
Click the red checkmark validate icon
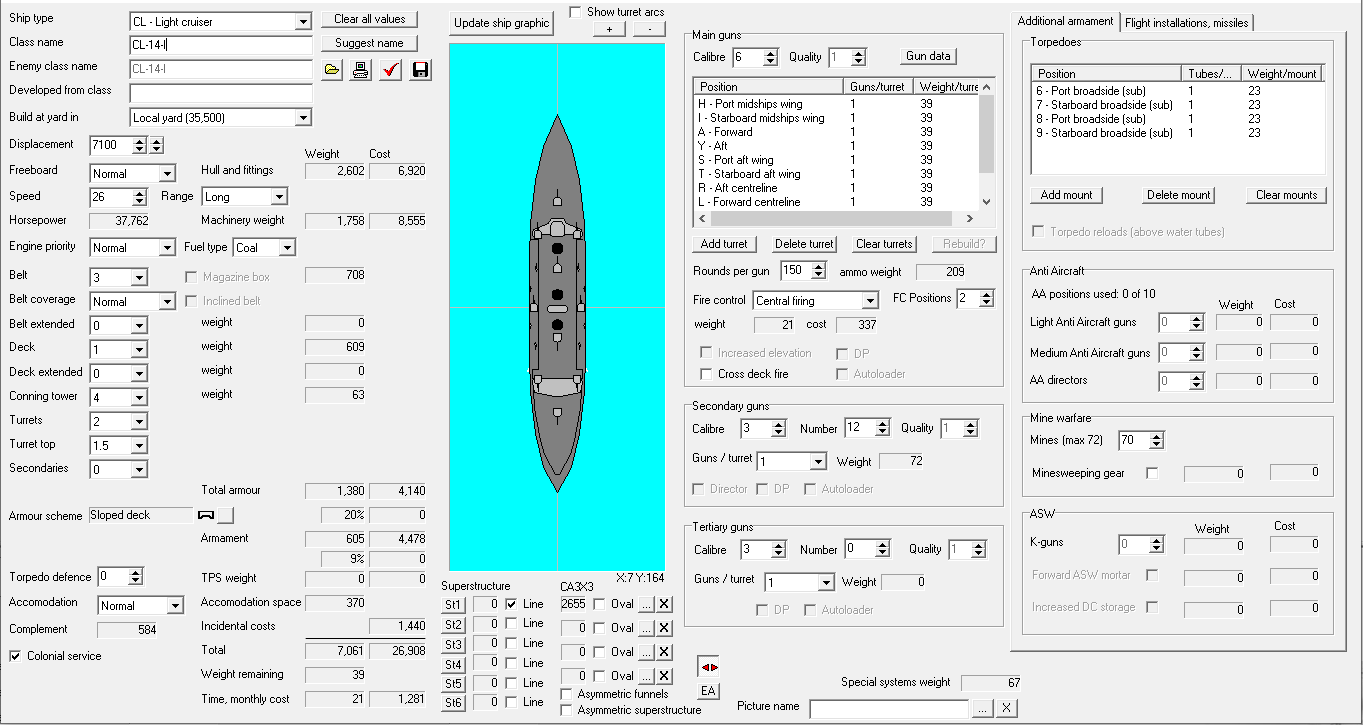391,69
